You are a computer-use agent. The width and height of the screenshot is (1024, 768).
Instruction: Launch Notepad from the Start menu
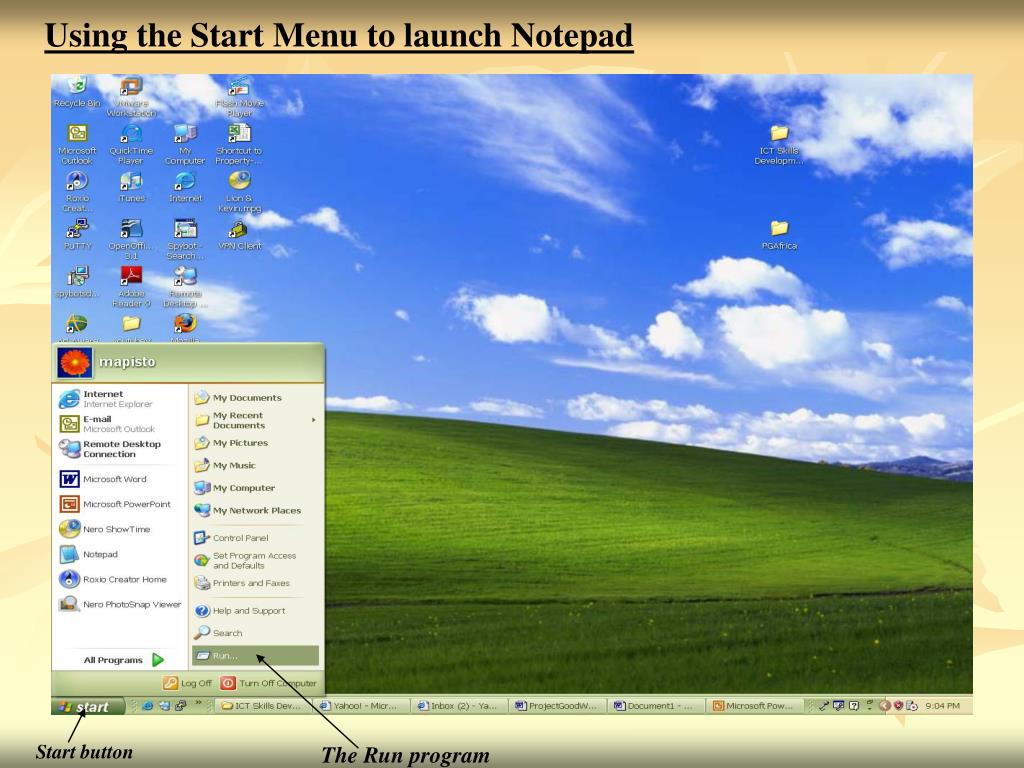click(118, 554)
